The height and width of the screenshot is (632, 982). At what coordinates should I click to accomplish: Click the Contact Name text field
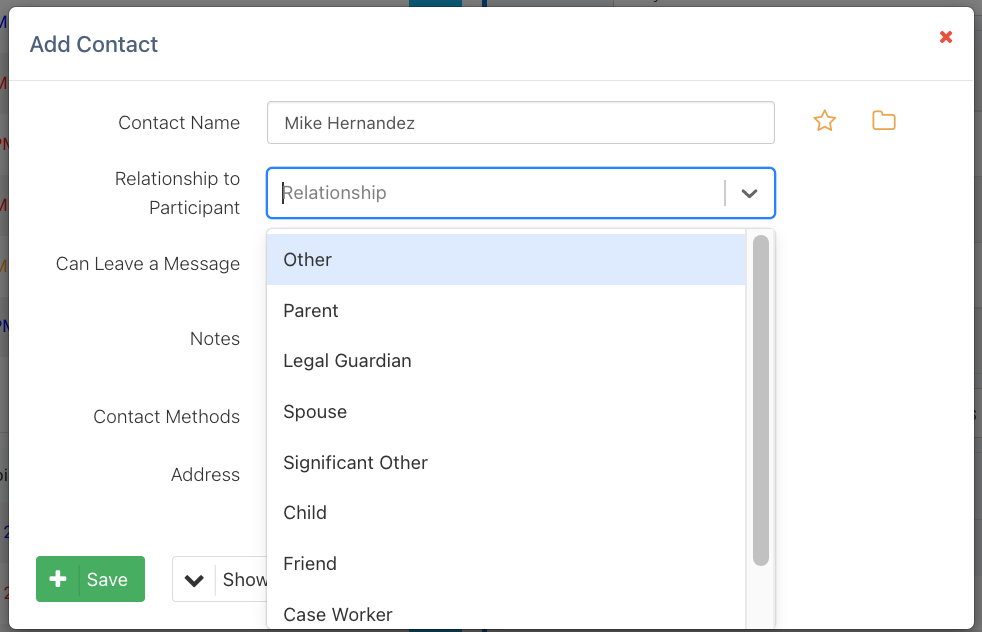pos(520,123)
